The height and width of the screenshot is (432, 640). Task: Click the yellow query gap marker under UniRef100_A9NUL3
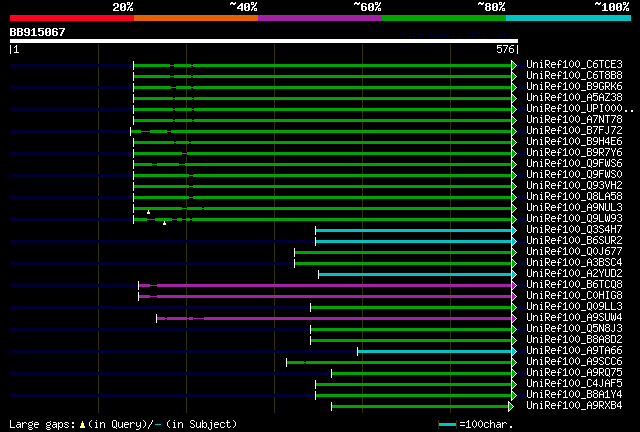click(x=149, y=212)
